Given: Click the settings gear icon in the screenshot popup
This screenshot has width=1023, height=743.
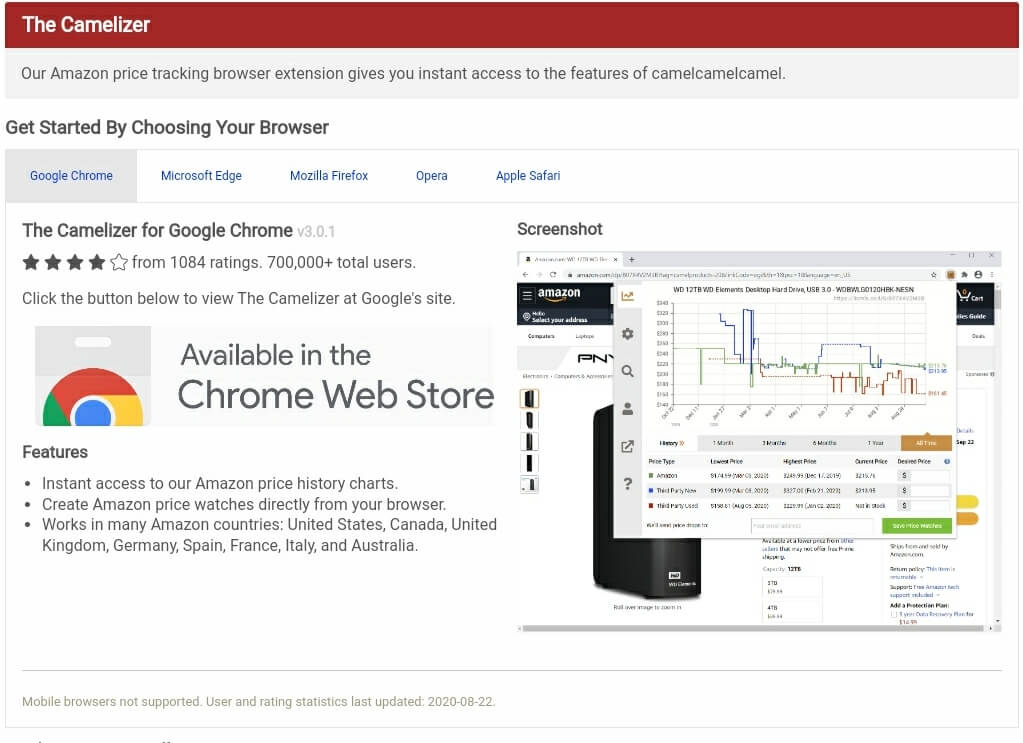Looking at the screenshot, I should pos(627,334).
